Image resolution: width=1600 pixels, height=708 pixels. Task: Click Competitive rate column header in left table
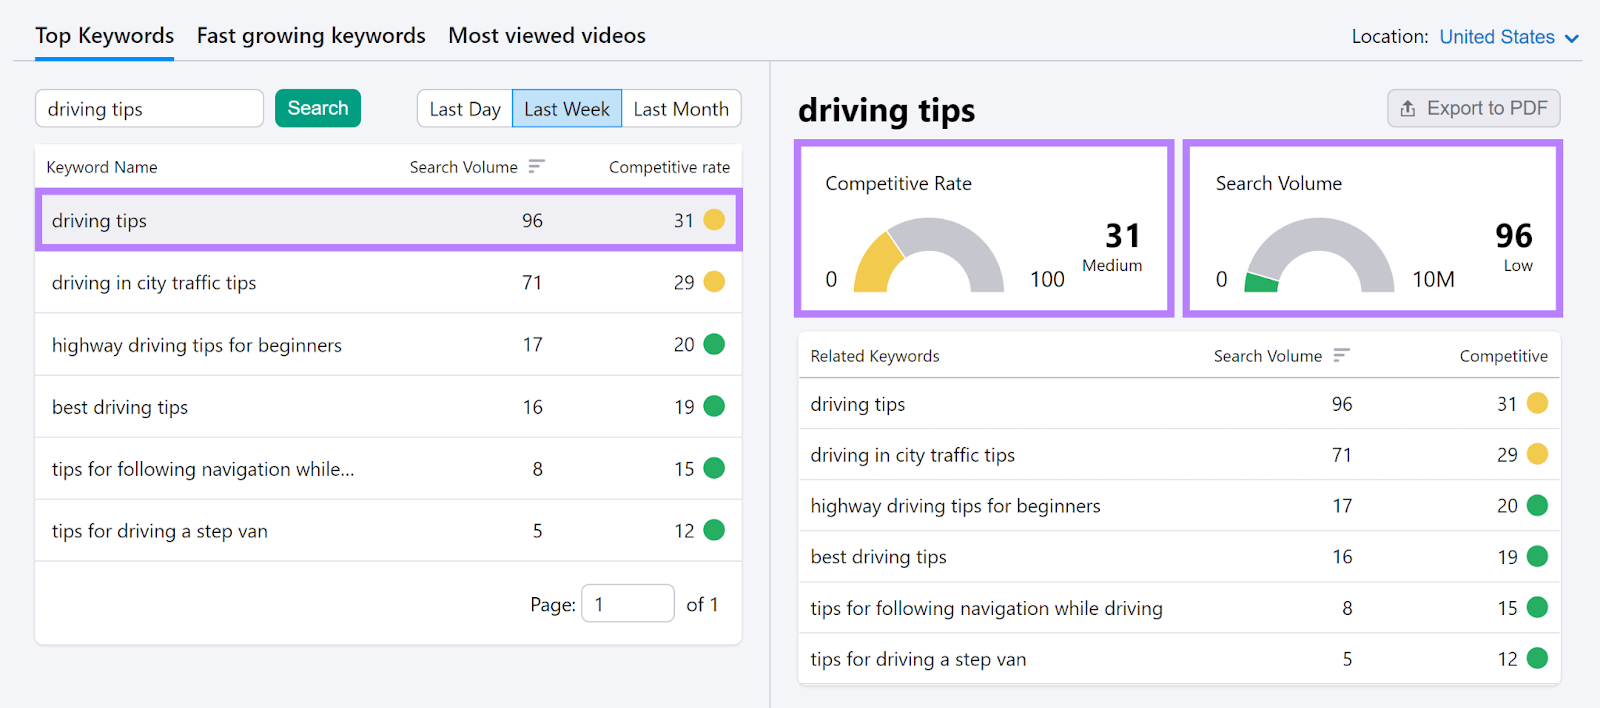[x=669, y=167]
